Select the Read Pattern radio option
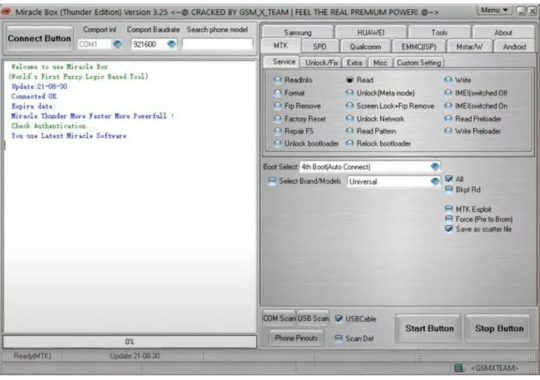540x380 pixels. pos(371,131)
